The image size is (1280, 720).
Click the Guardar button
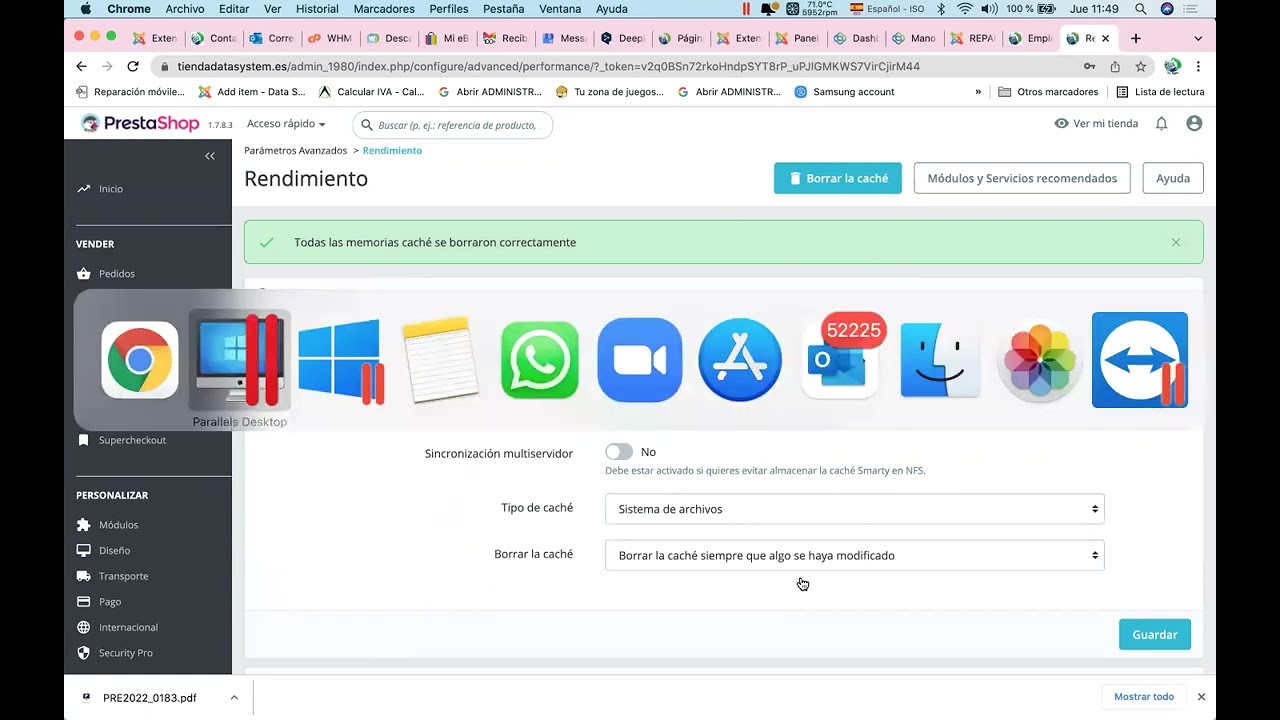pyautogui.click(x=1154, y=634)
